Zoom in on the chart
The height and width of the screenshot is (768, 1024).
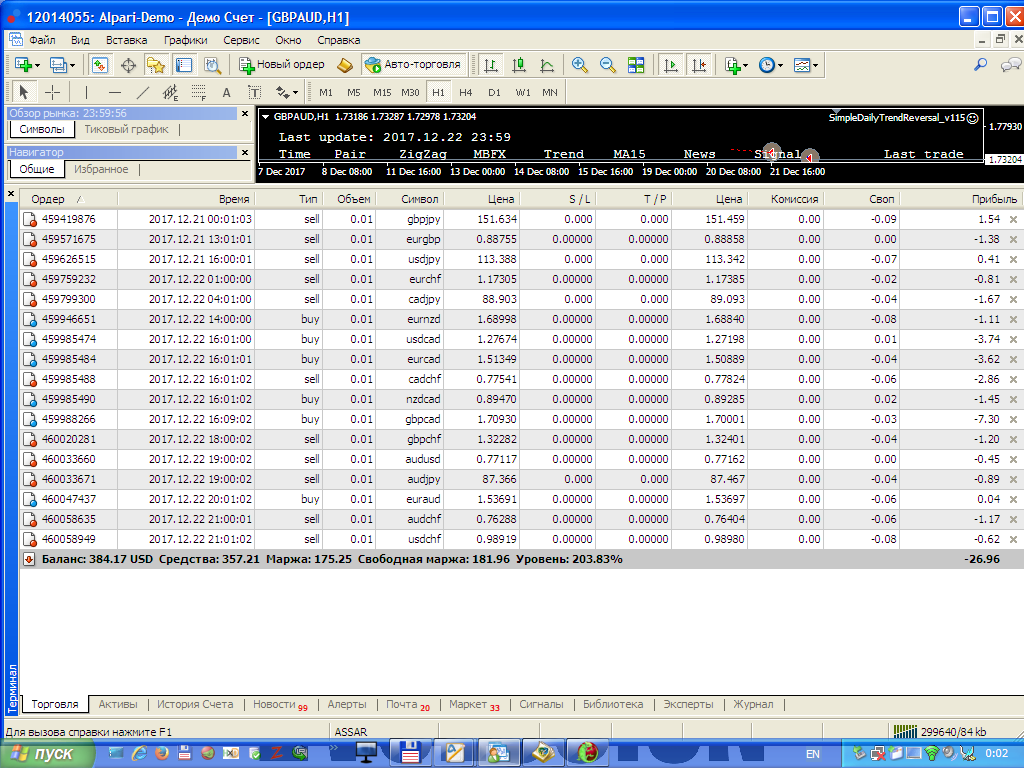tap(579, 65)
